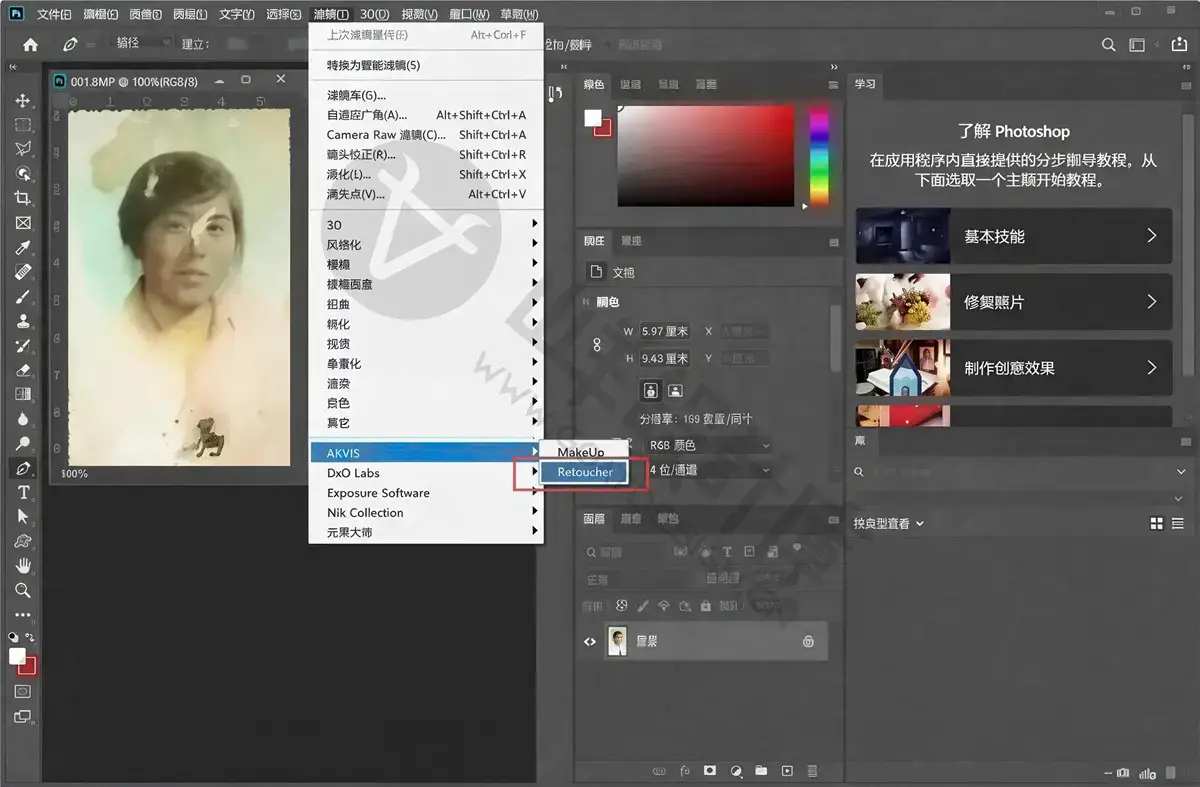The height and width of the screenshot is (787, 1200).
Task: Pick a shade in the red color field
Action: click(706, 156)
